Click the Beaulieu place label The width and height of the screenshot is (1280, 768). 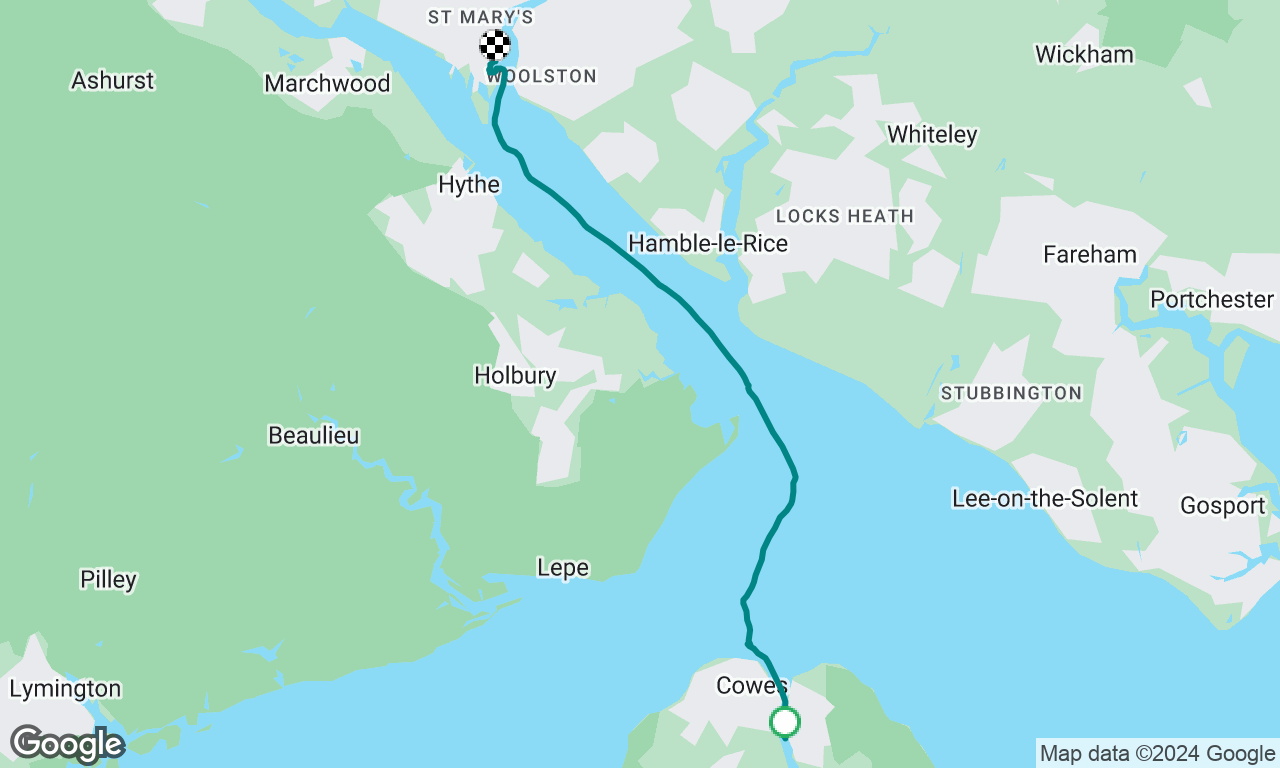point(313,435)
